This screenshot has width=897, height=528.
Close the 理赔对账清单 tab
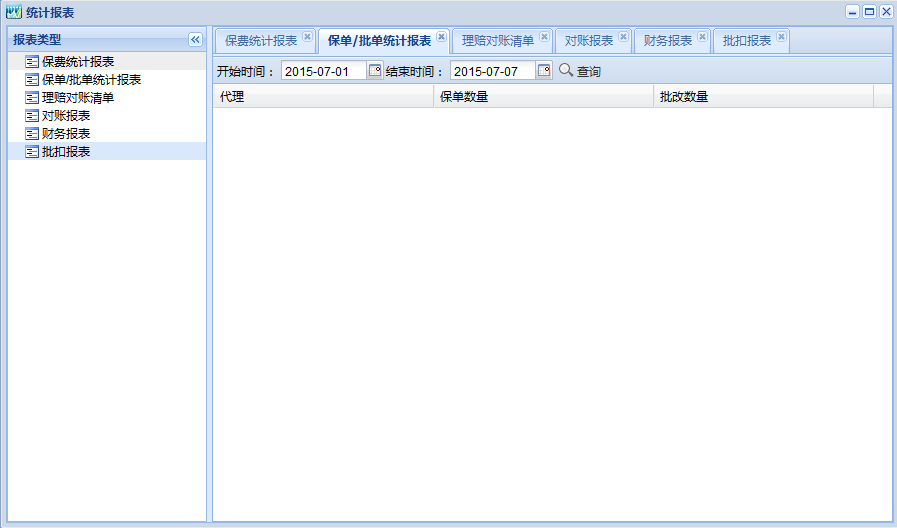[544, 36]
